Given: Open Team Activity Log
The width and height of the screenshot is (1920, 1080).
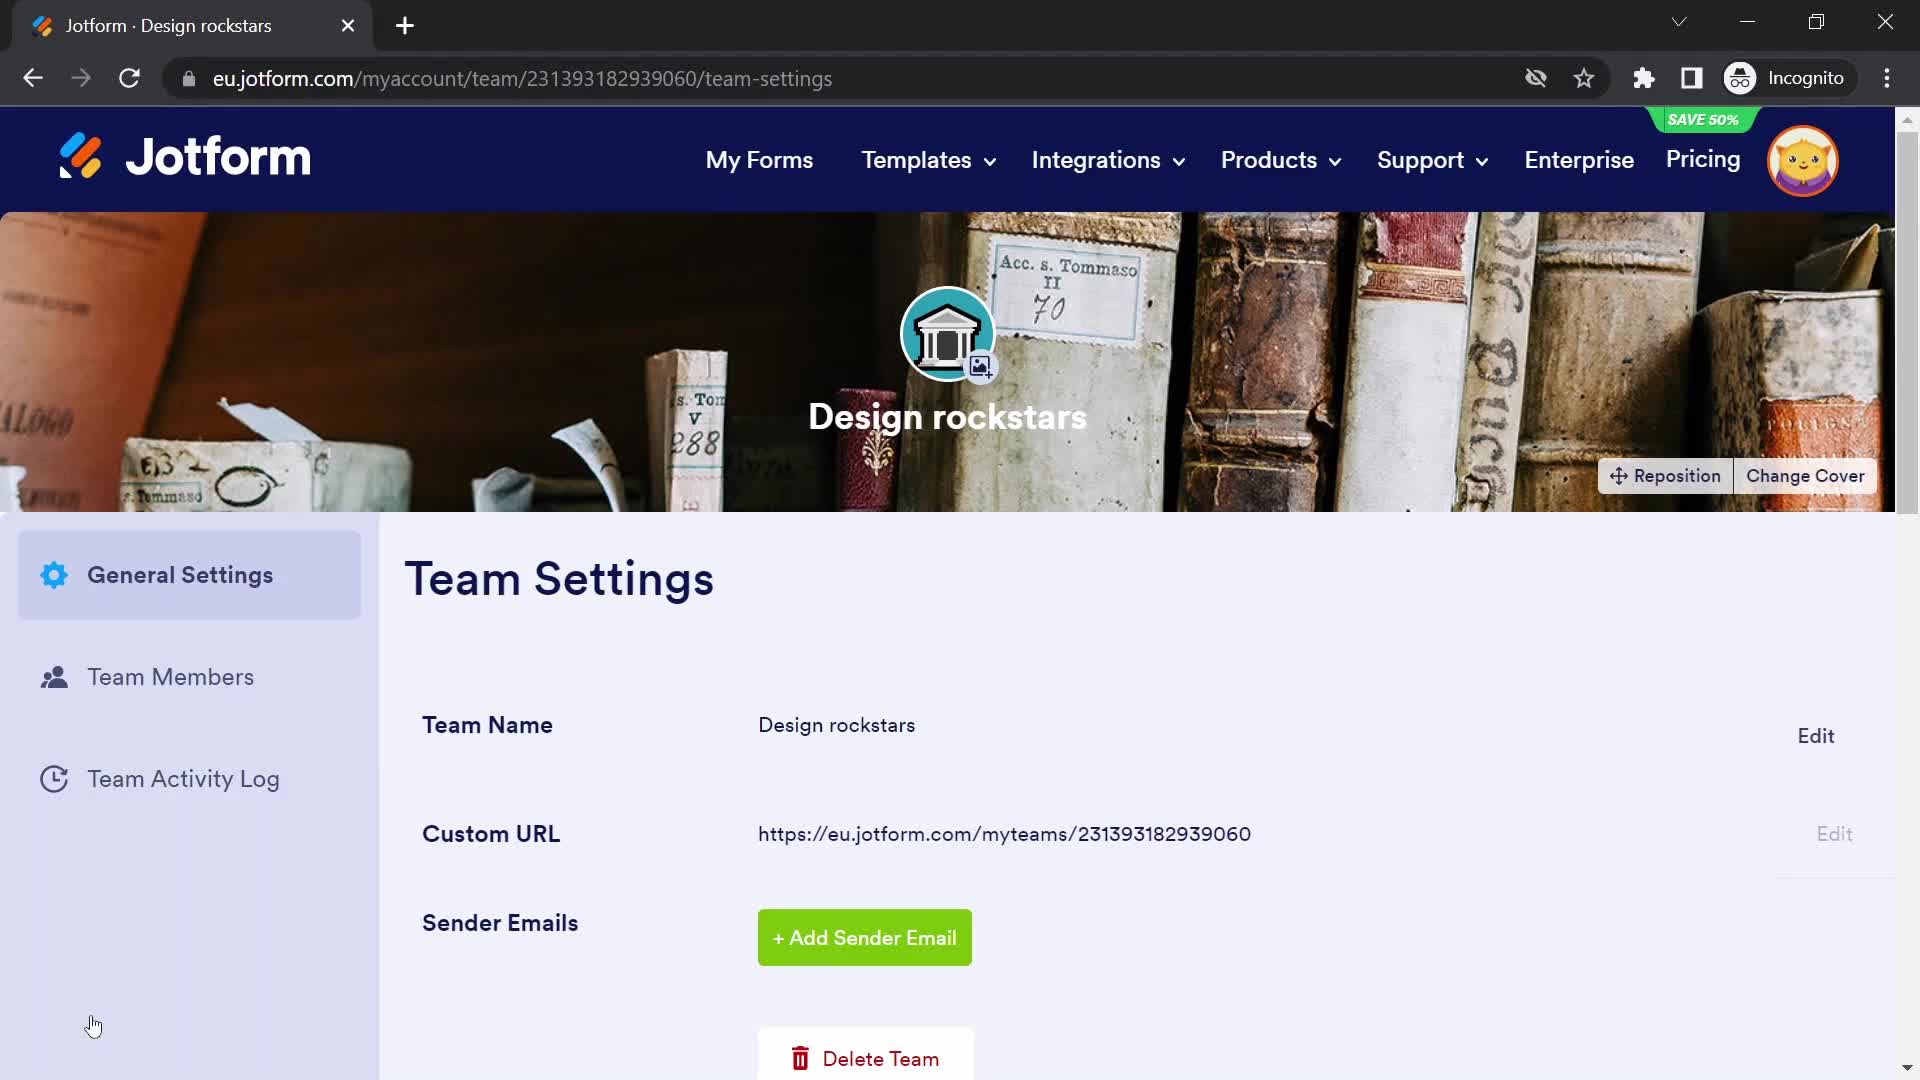Looking at the screenshot, I should 183,779.
